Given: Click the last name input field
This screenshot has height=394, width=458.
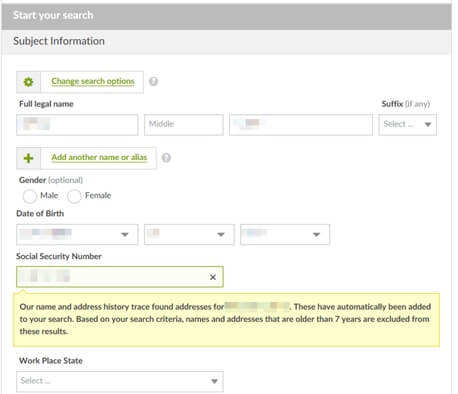Looking at the screenshot, I should [x=301, y=125].
